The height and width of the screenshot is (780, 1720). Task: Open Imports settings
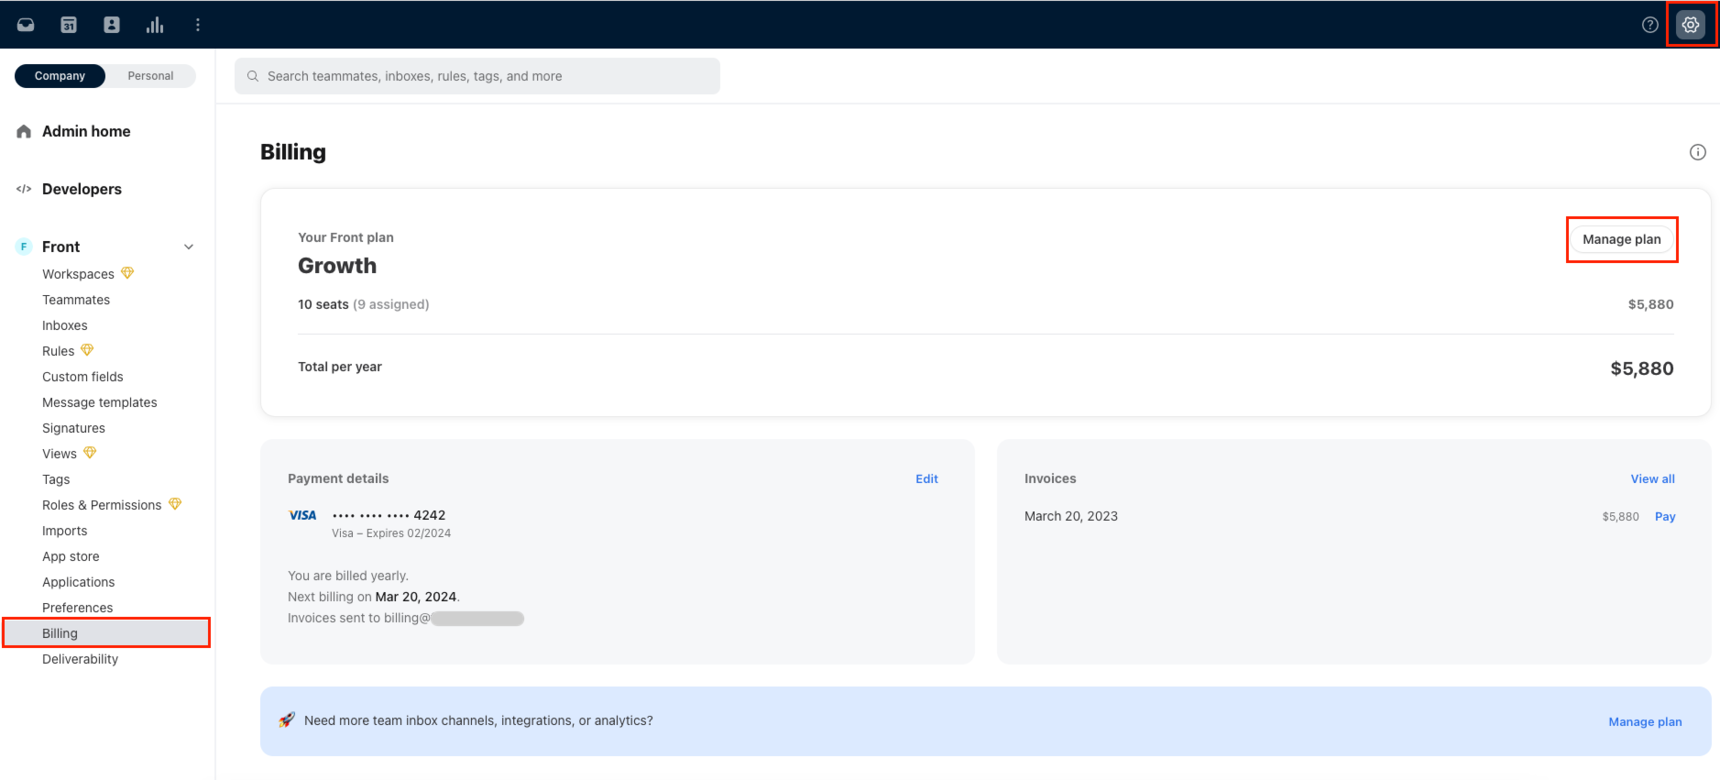(x=65, y=531)
